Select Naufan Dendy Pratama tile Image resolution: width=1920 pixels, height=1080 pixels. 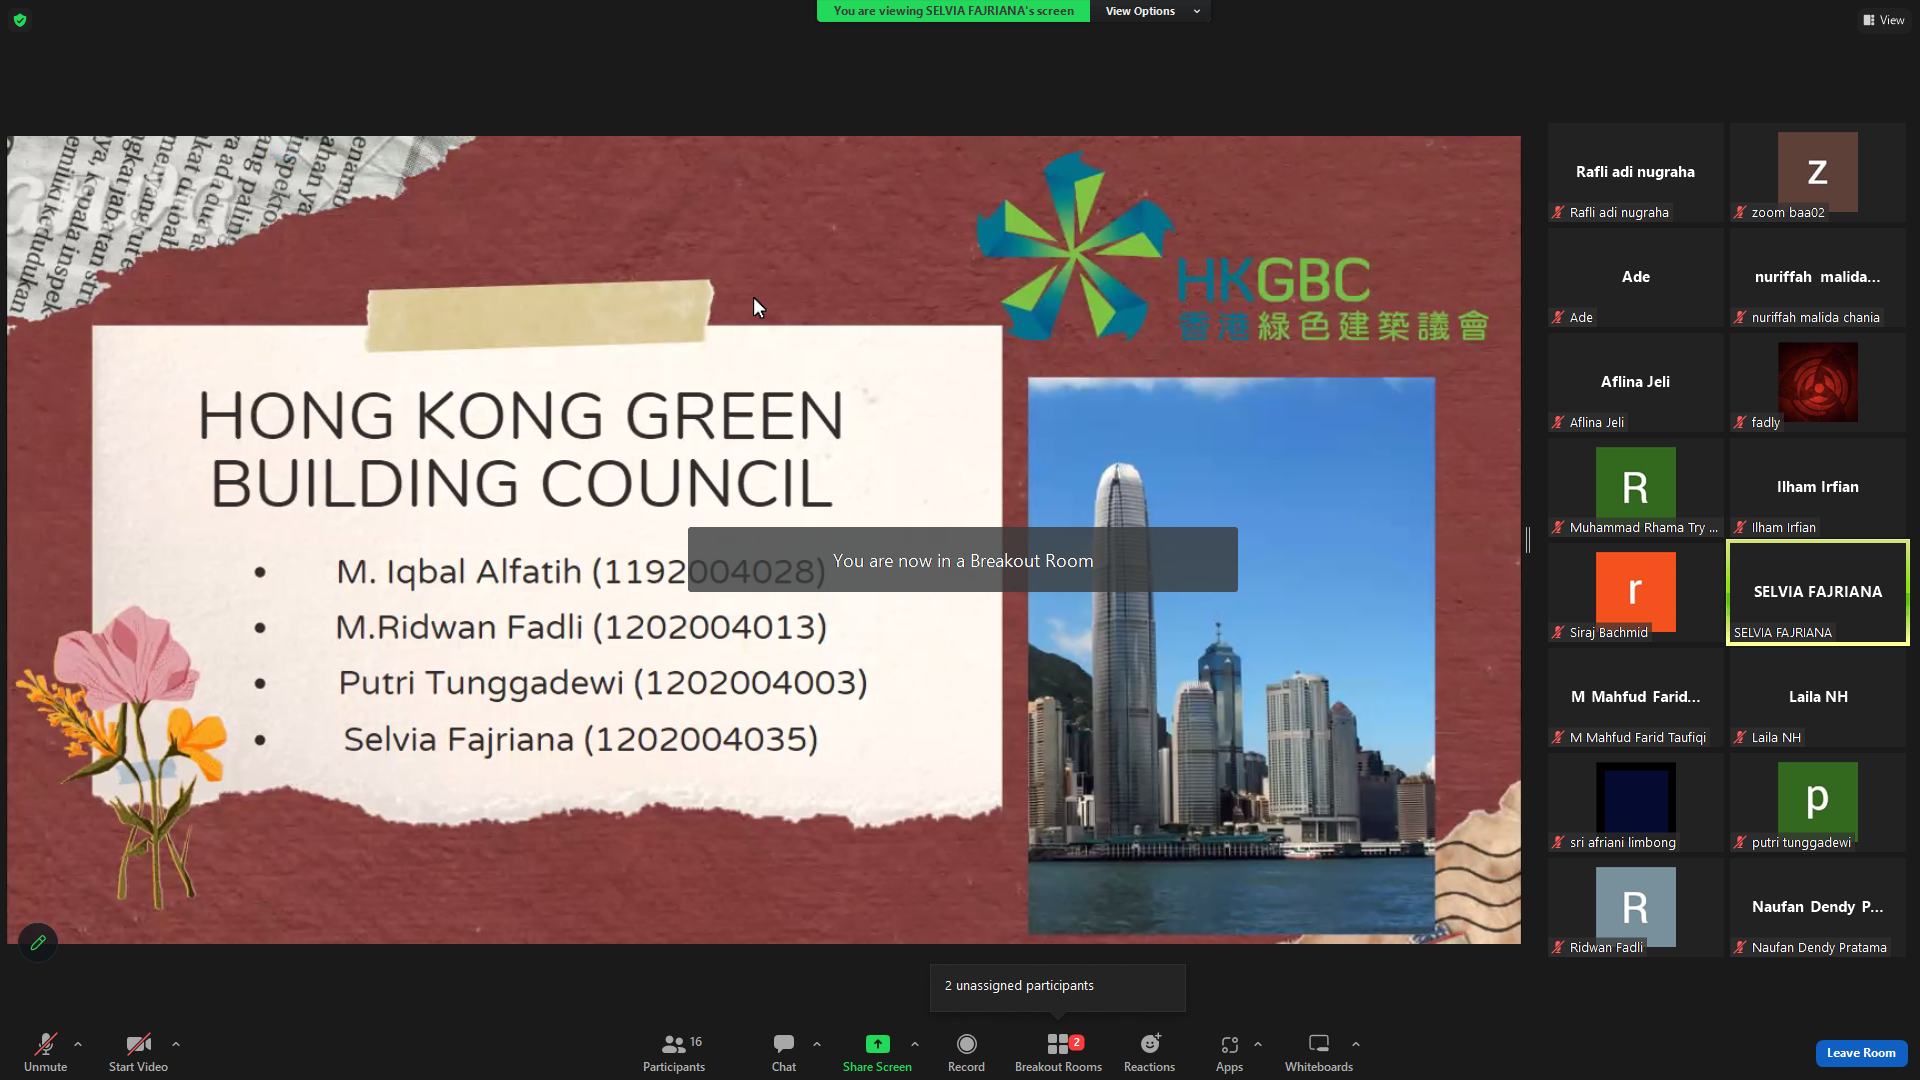click(x=1817, y=907)
